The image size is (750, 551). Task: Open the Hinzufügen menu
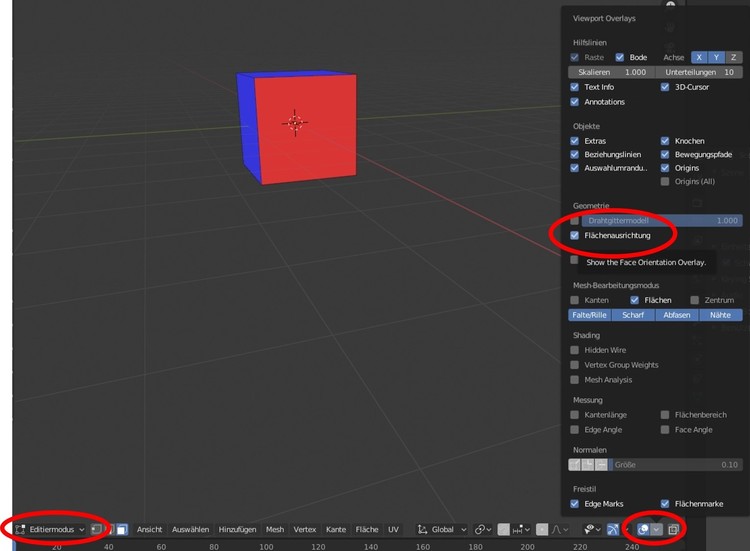[x=237, y=529]
